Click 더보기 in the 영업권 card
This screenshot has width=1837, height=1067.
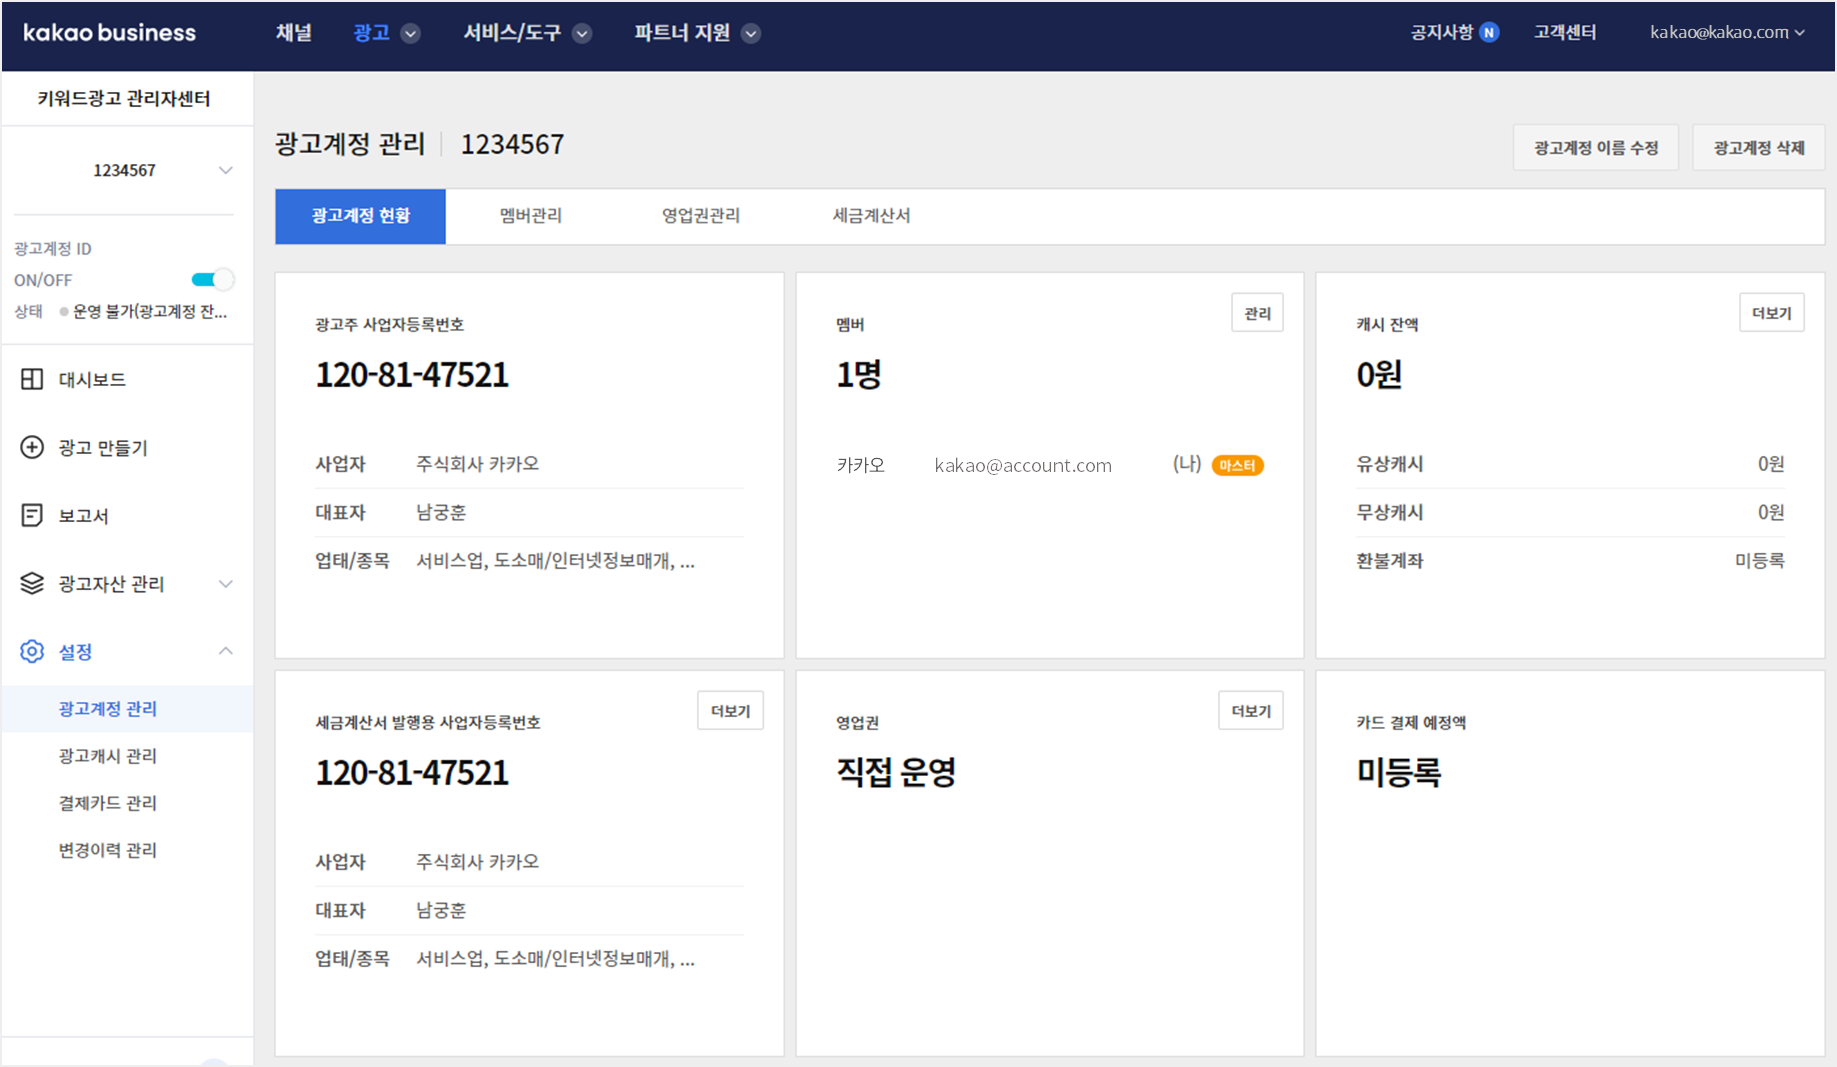pyautogui.click(x=1251, y=711)
